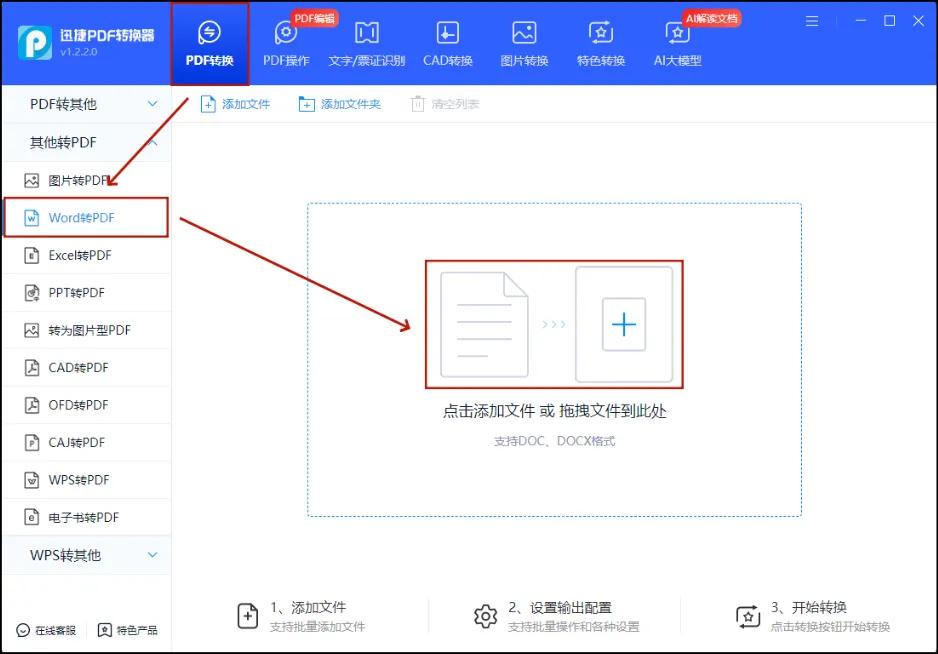The height and width of the screenshot is (654, 938).
Task: Click the 支持DOC、DOCX格式 hint text
Action: [555, 441]
